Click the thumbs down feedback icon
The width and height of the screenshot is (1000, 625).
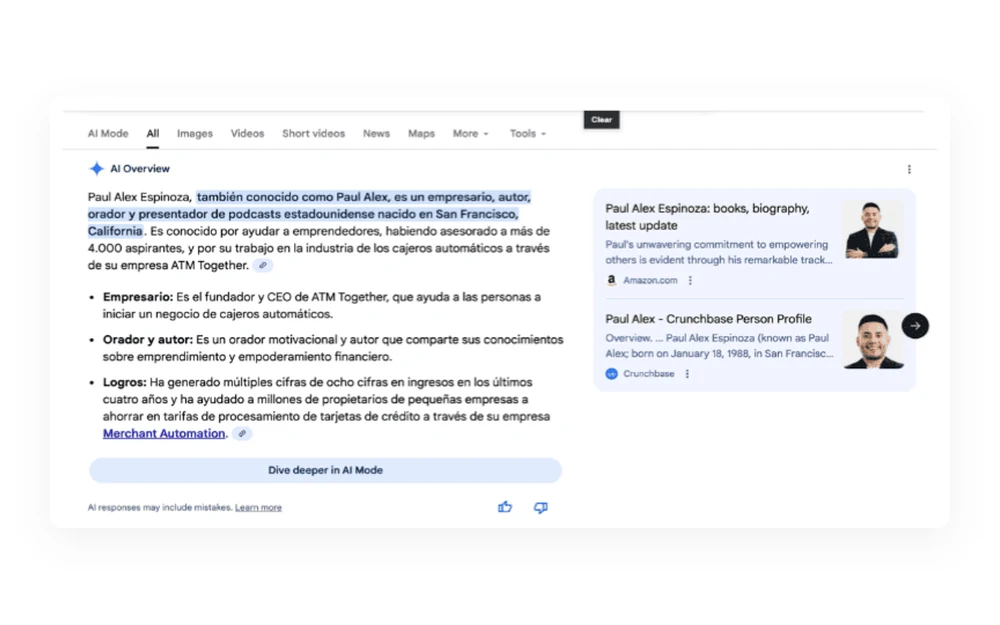540,508
